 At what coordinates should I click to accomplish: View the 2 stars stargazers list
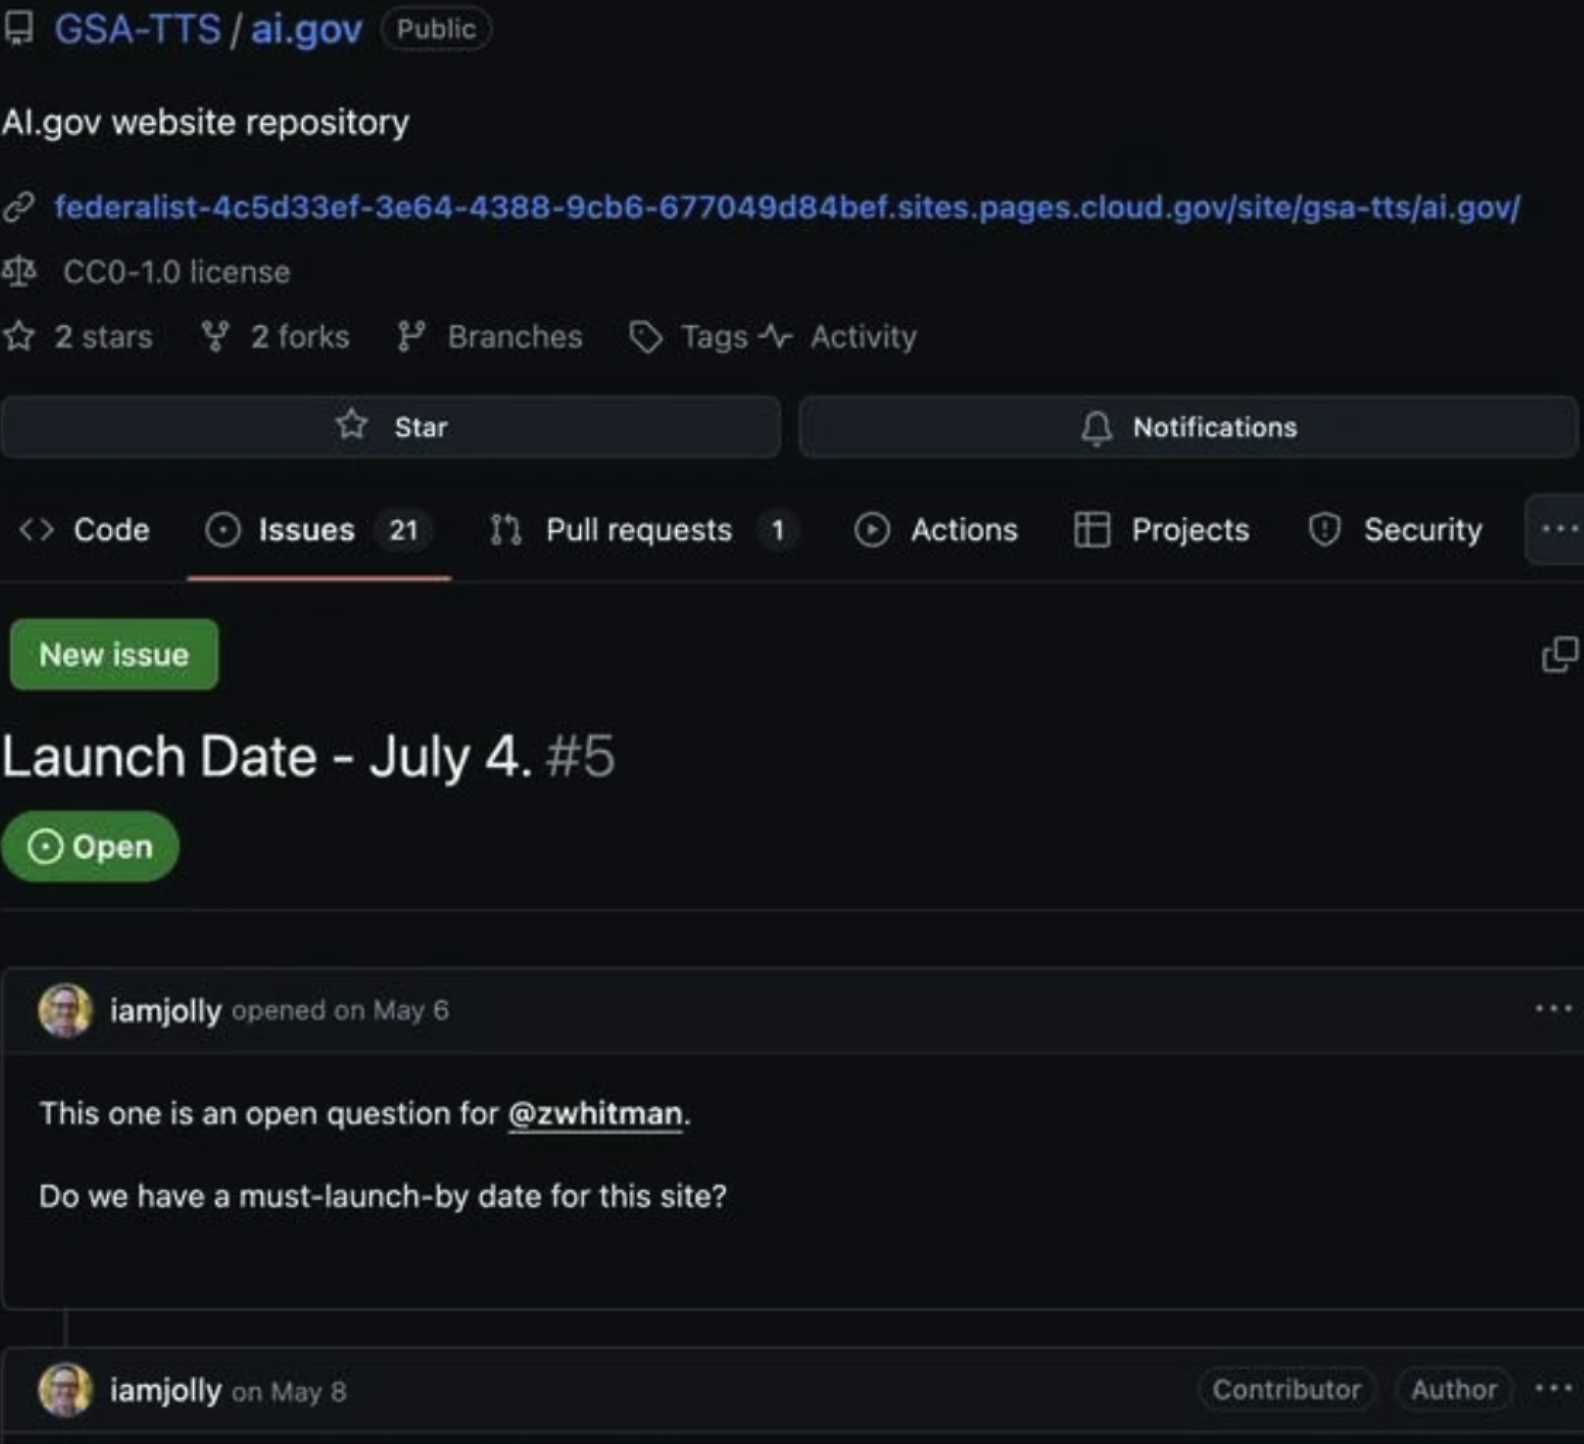click(x=103, y=337)
